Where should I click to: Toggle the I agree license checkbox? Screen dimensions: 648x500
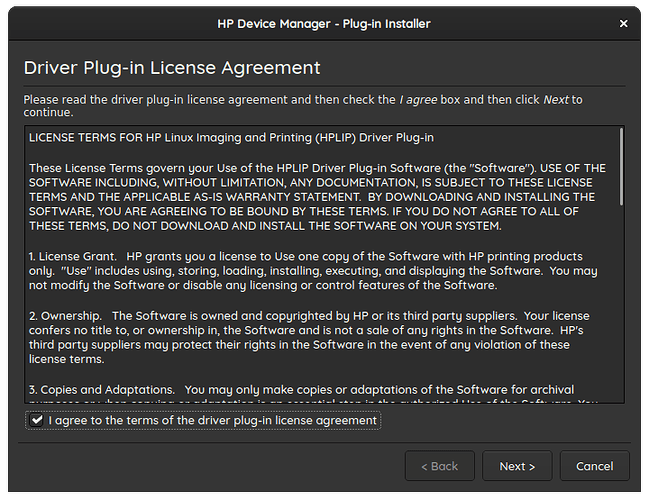click(x=37, y=421)
